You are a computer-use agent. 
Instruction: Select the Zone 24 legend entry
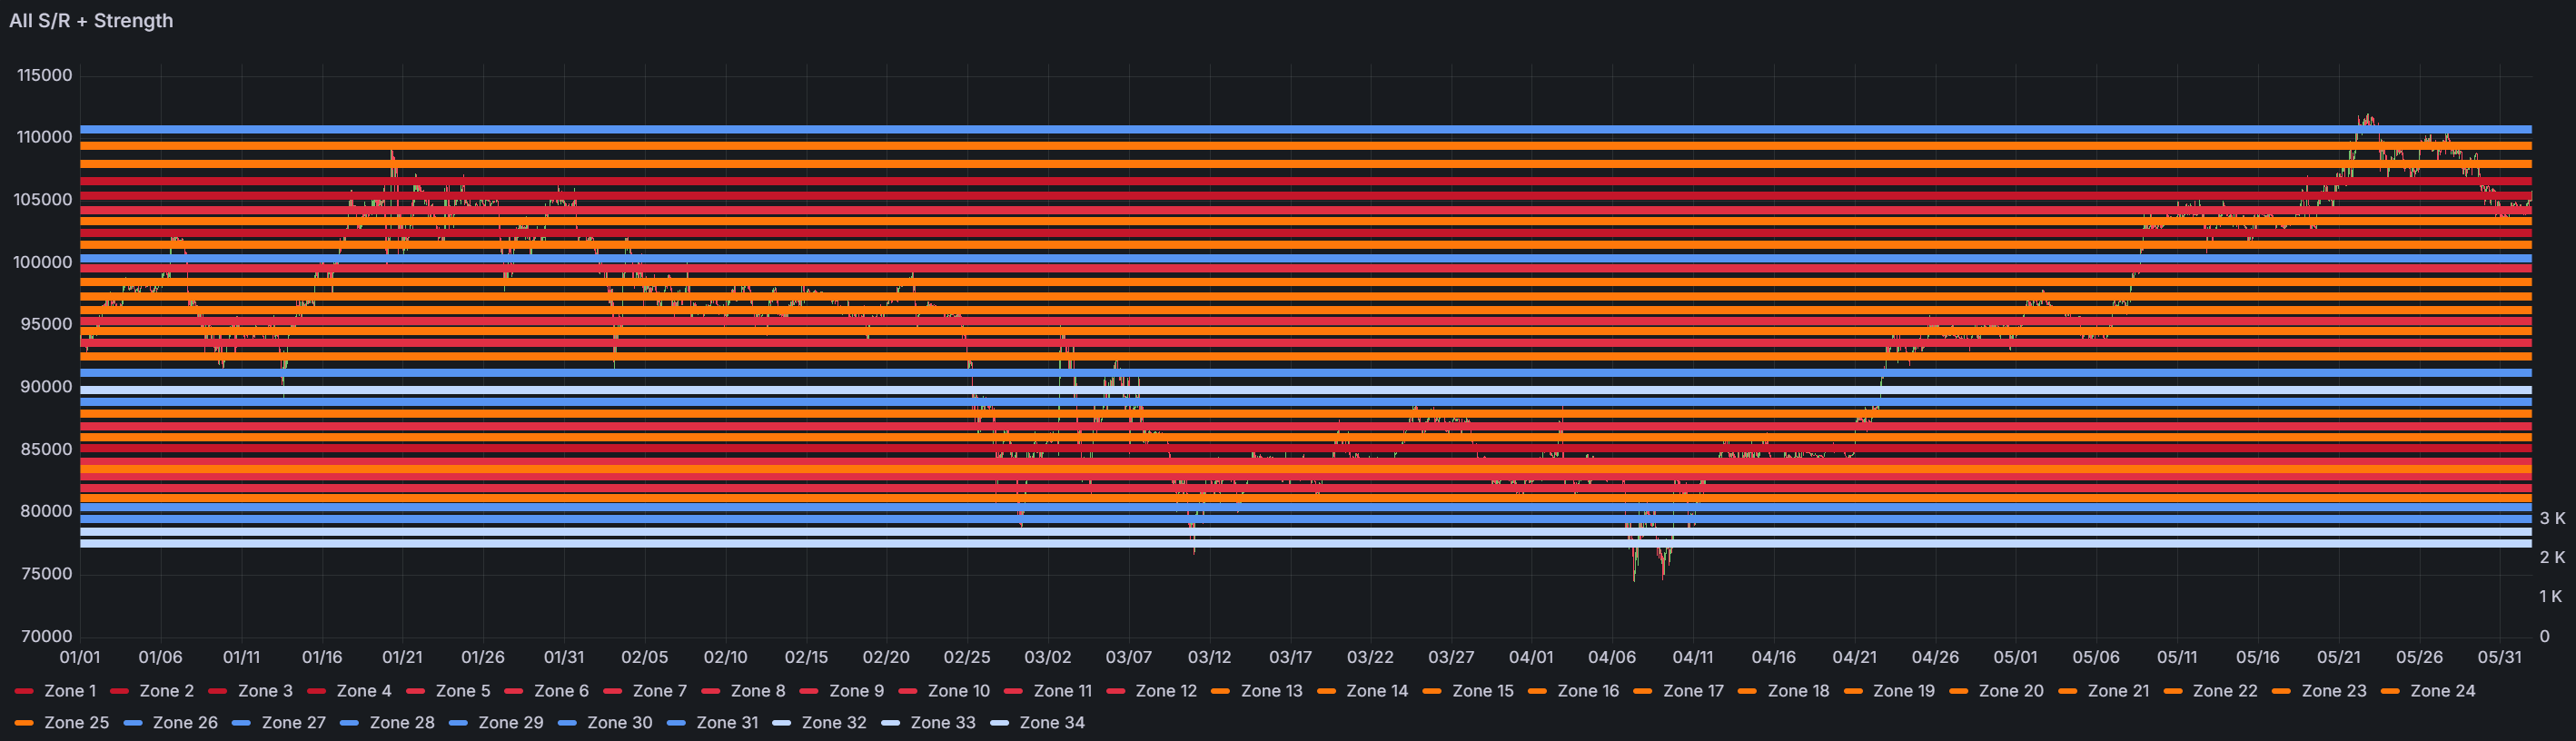tap(2442, 691)
